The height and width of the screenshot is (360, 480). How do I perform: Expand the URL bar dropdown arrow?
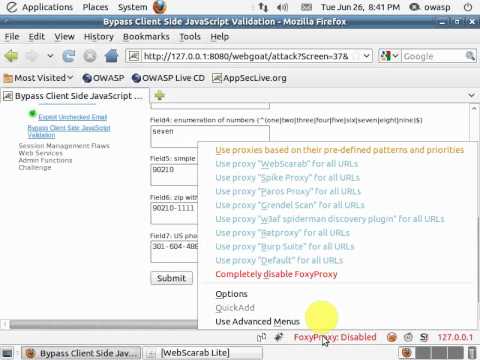[x=366, y=56]
